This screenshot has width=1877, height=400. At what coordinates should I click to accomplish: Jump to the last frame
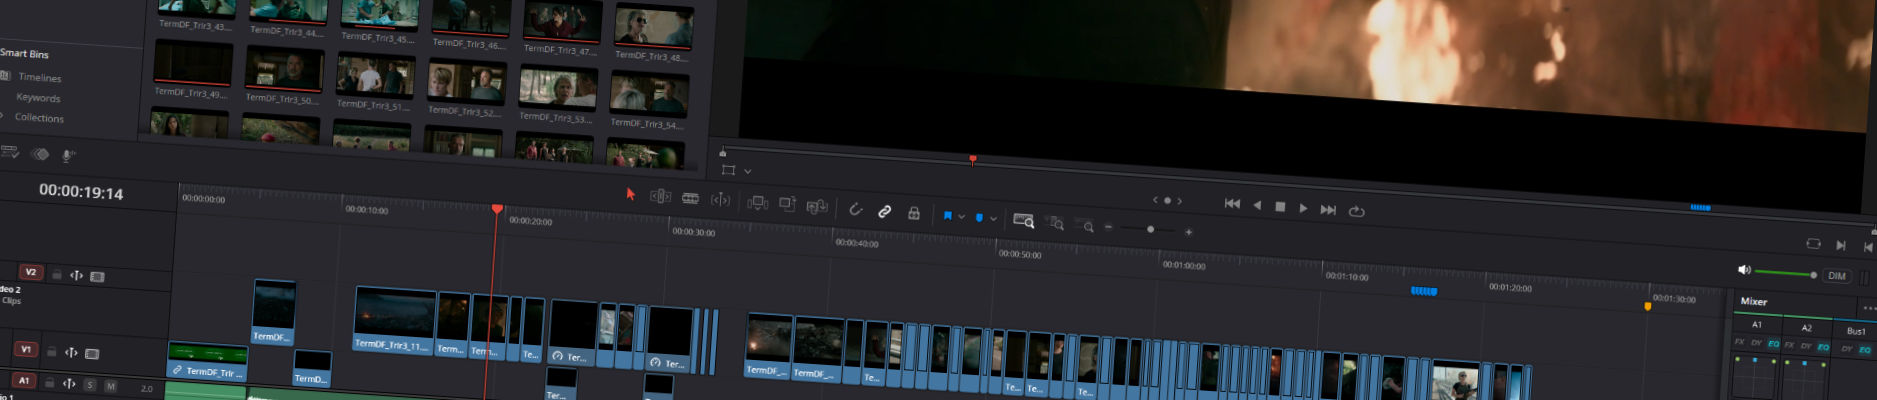(1328, 209)
